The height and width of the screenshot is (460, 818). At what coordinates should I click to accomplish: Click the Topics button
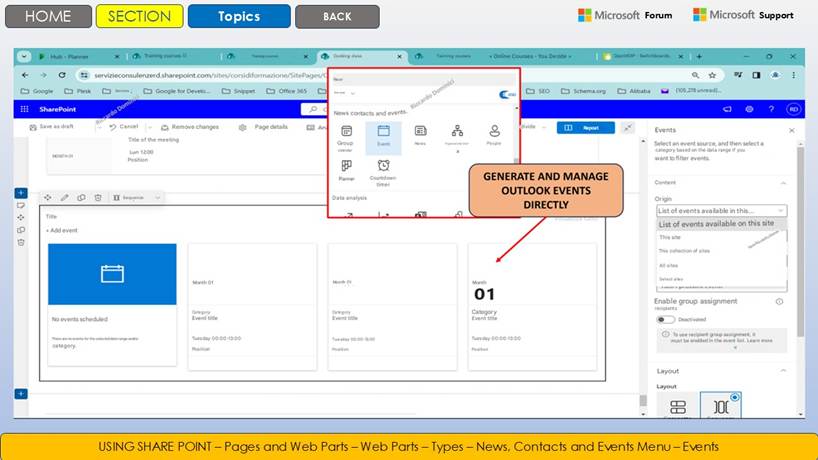coord(239,16)
